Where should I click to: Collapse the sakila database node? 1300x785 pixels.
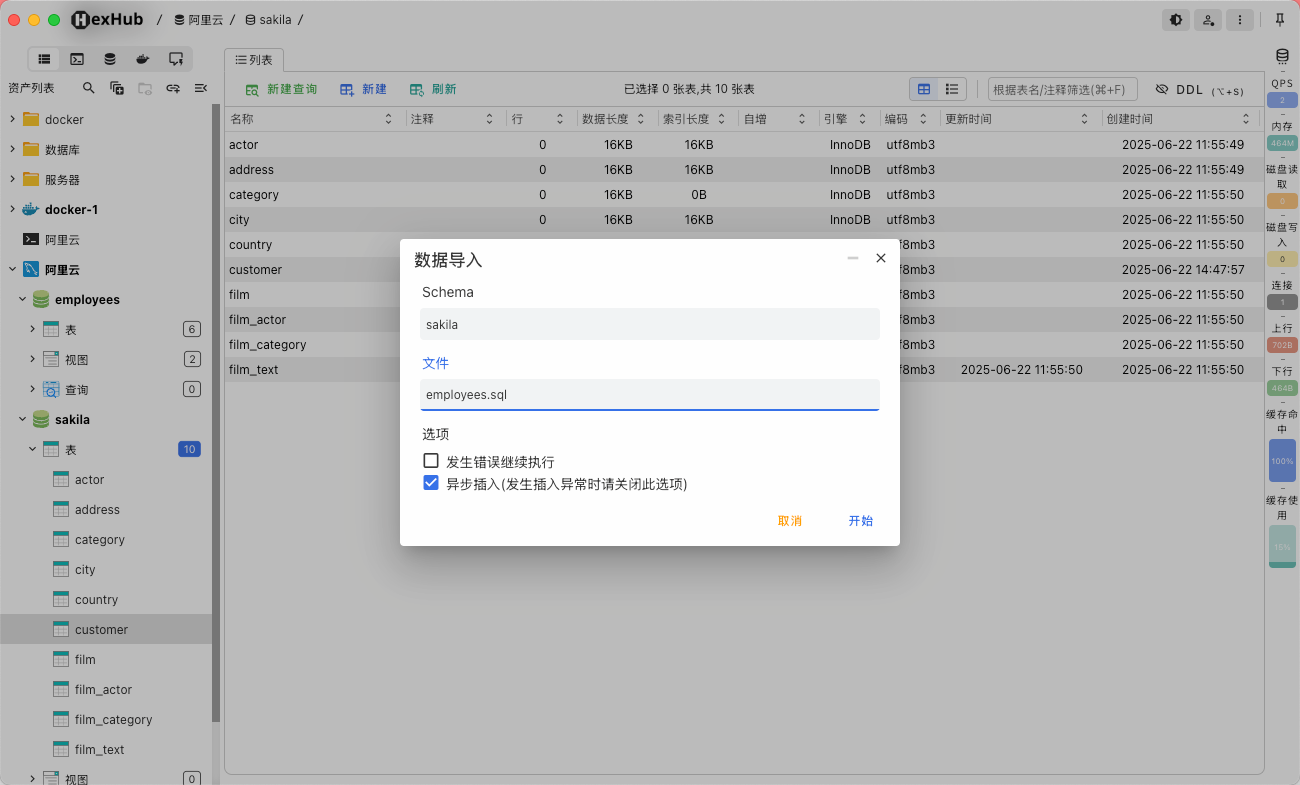tap(22, 419)
